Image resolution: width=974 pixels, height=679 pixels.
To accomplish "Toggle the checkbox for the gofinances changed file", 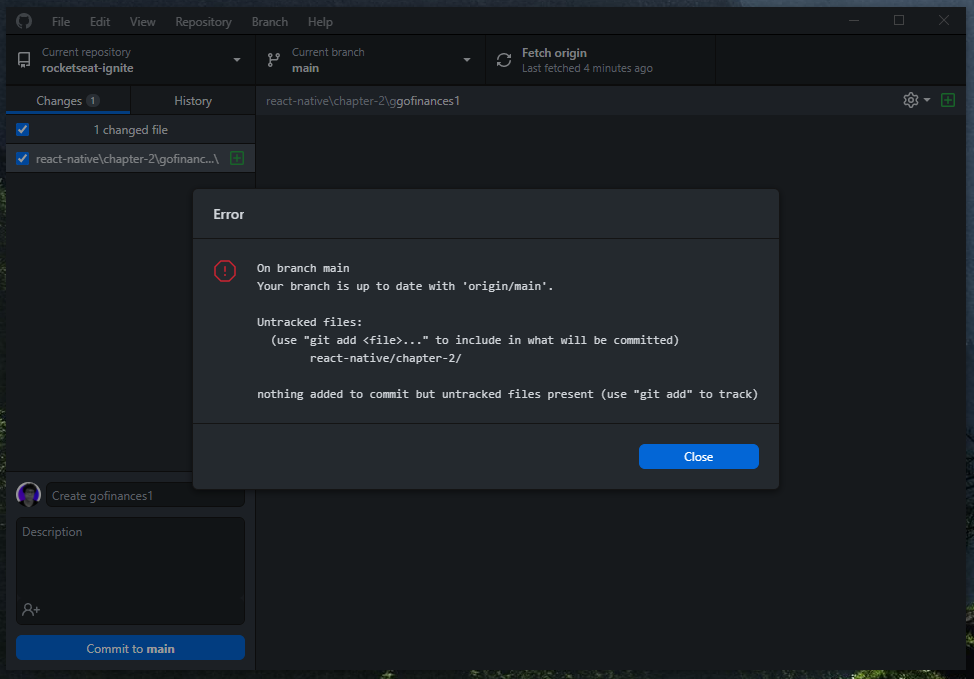I will tap(22, 158).
